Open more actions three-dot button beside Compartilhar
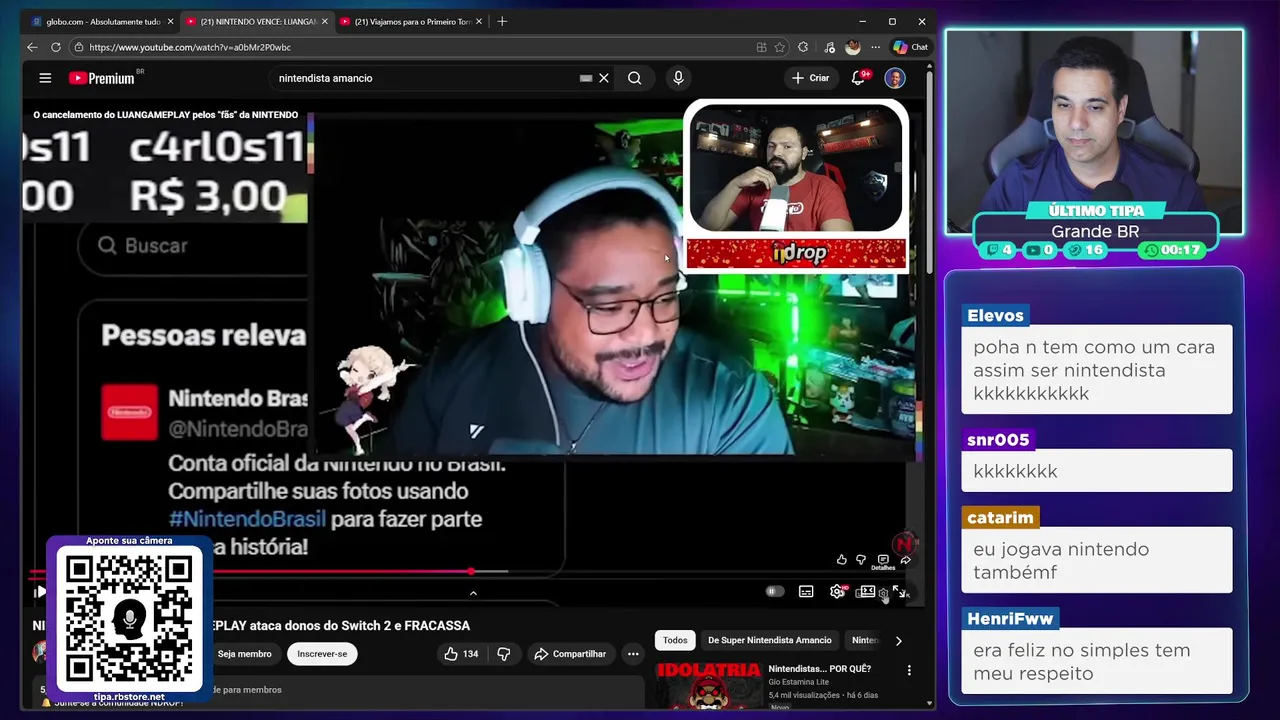This screenshot has height=720, width=1280. [x=633, y=654]
